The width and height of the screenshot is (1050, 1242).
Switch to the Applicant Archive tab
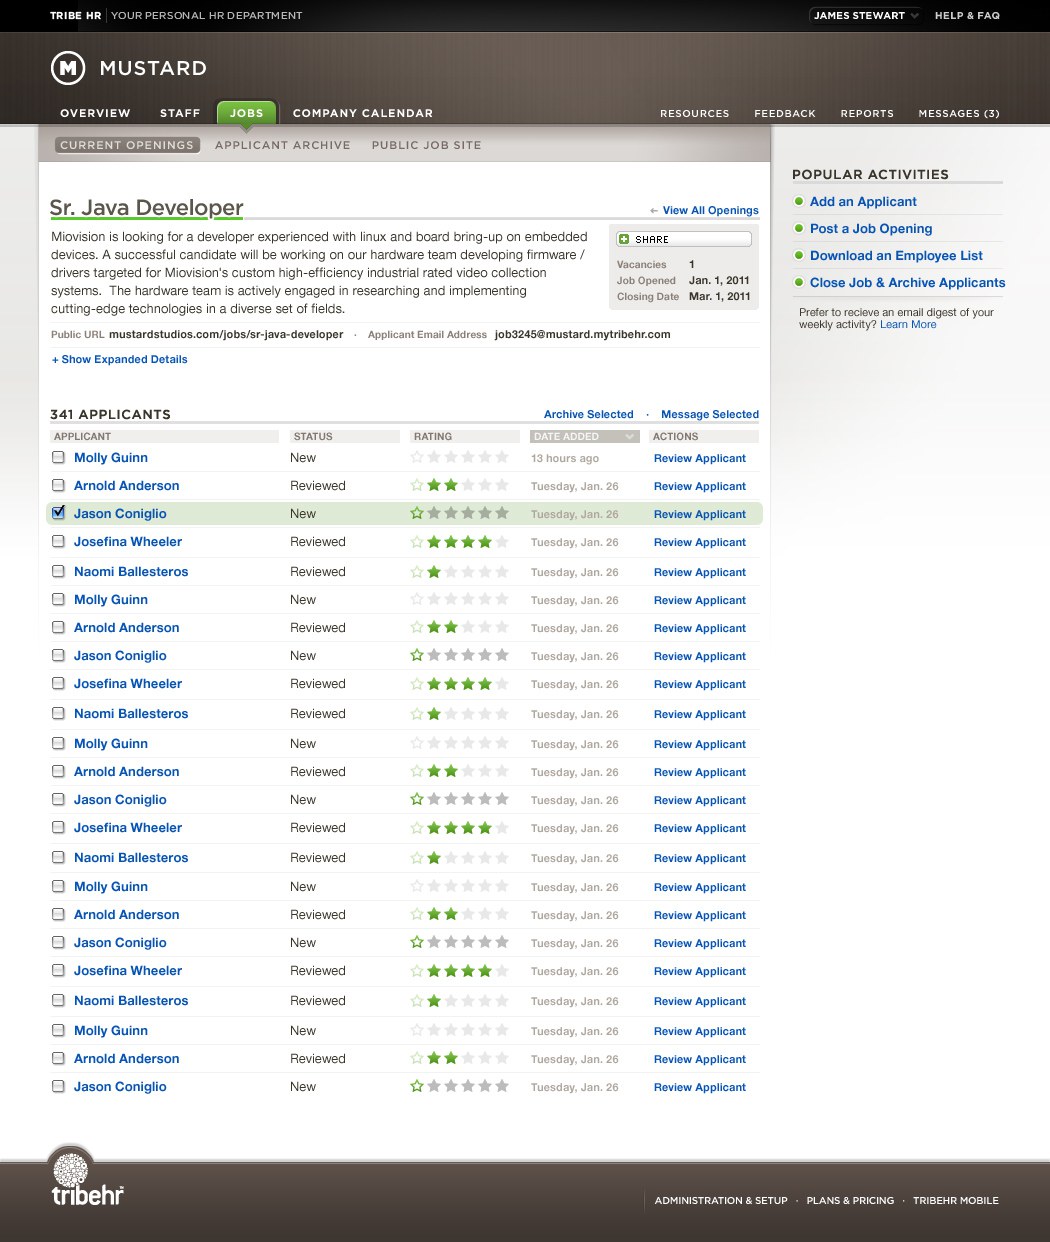click(x=282, y=145)
